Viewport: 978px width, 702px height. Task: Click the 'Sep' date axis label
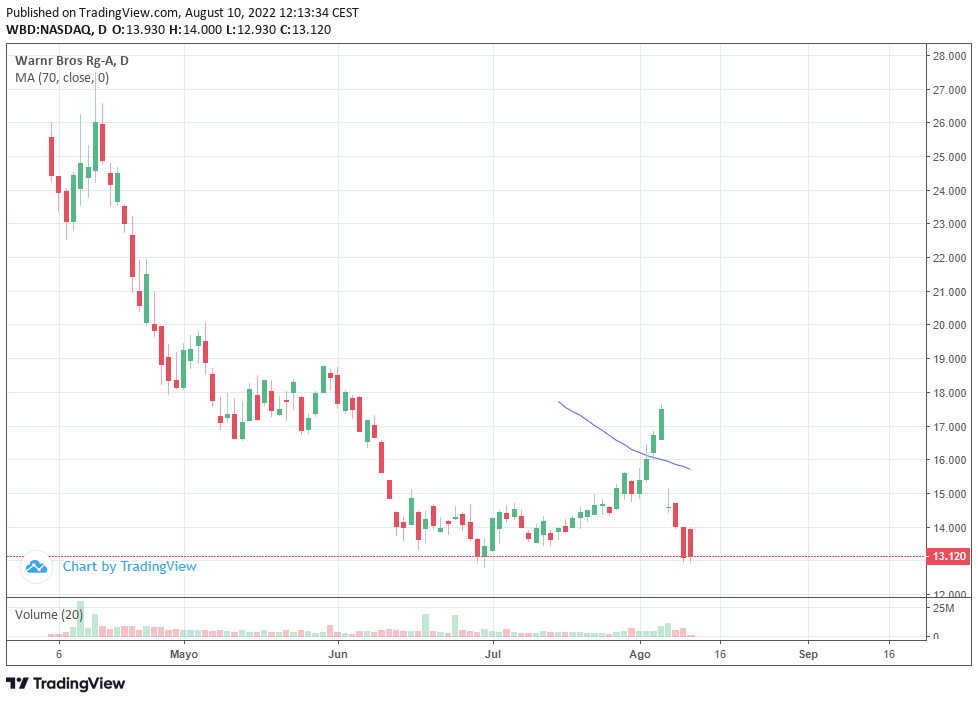click(x=808, y=654)
